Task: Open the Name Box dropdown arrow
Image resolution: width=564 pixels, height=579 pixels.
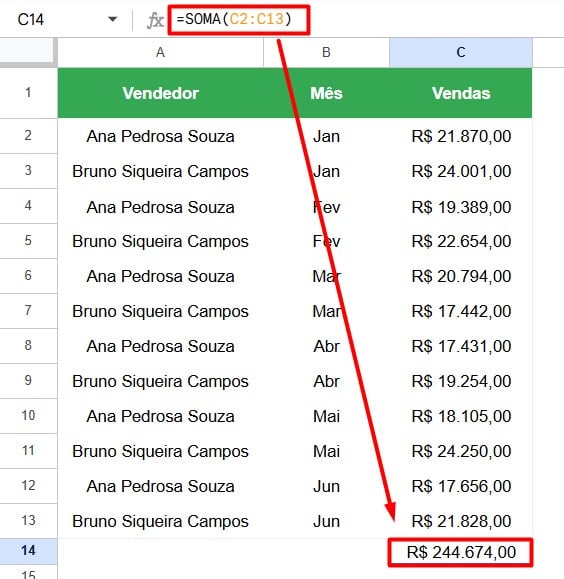Action: 112,19
